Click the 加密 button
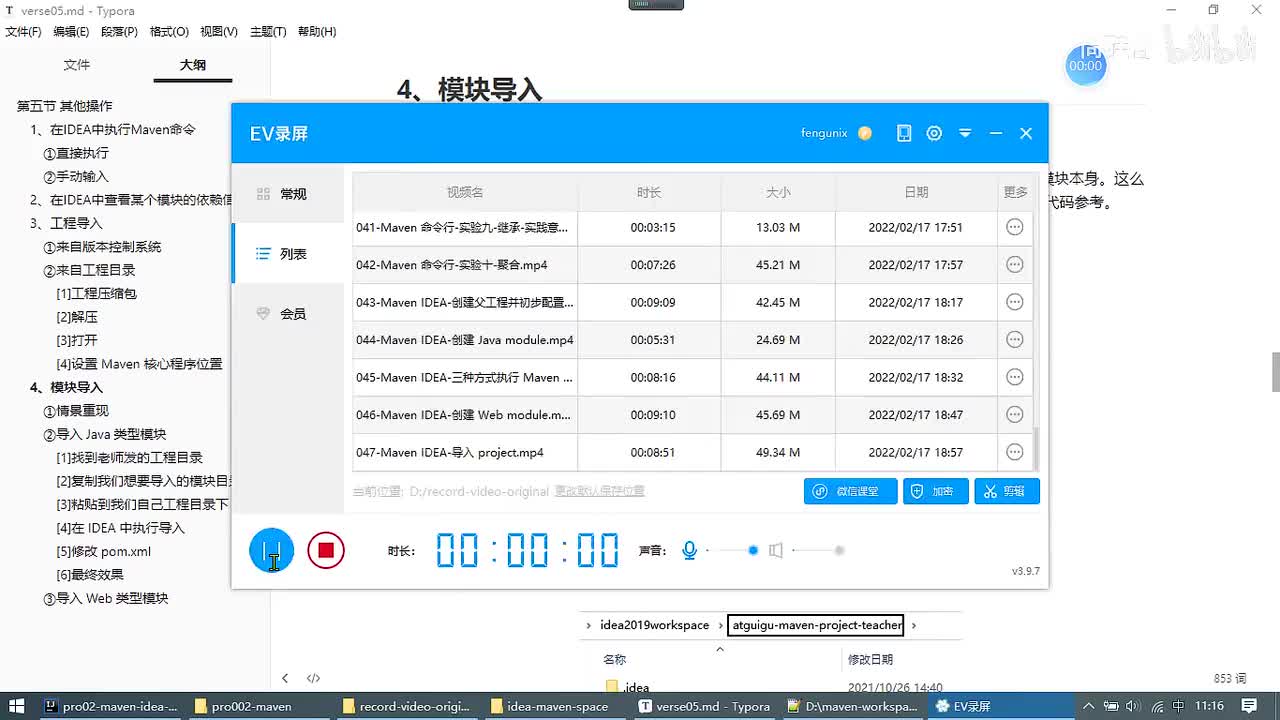Viewport: 1280px width, 720px height. pos(936,491)
